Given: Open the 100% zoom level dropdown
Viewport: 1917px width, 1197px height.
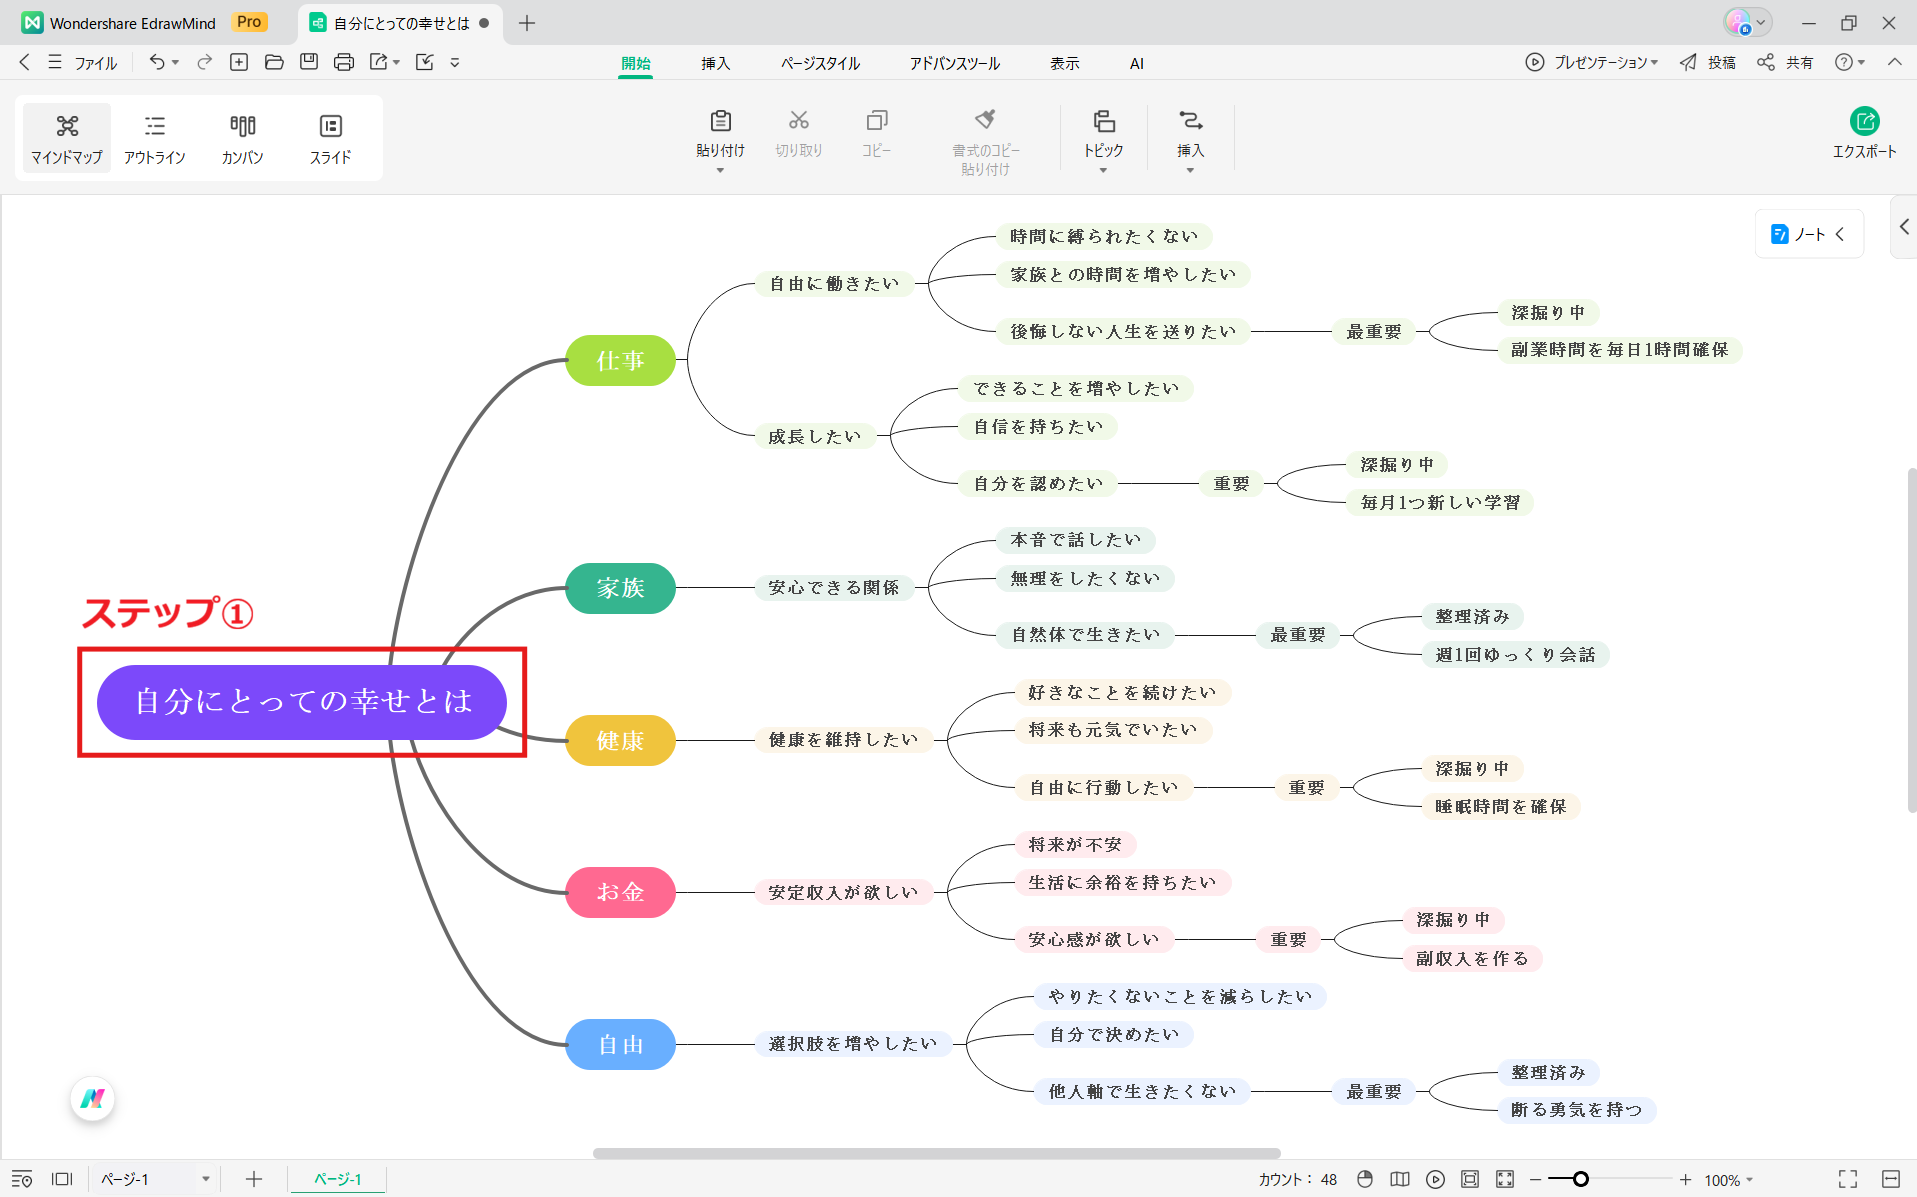Looking at the screenshot, I should (1728, 1180).
